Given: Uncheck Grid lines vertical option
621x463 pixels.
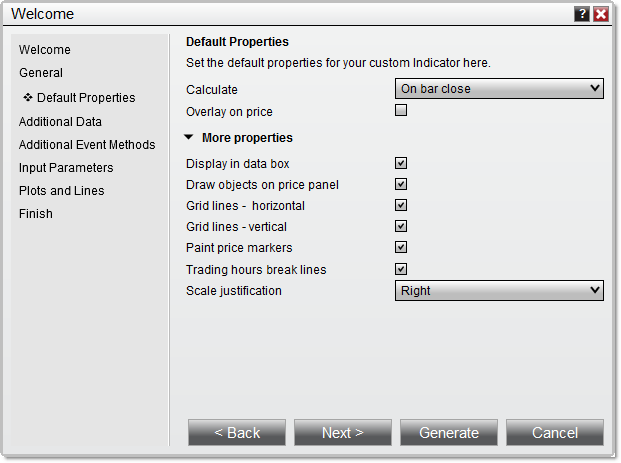Looking at the screenshot, I should (x=401, y=226).
